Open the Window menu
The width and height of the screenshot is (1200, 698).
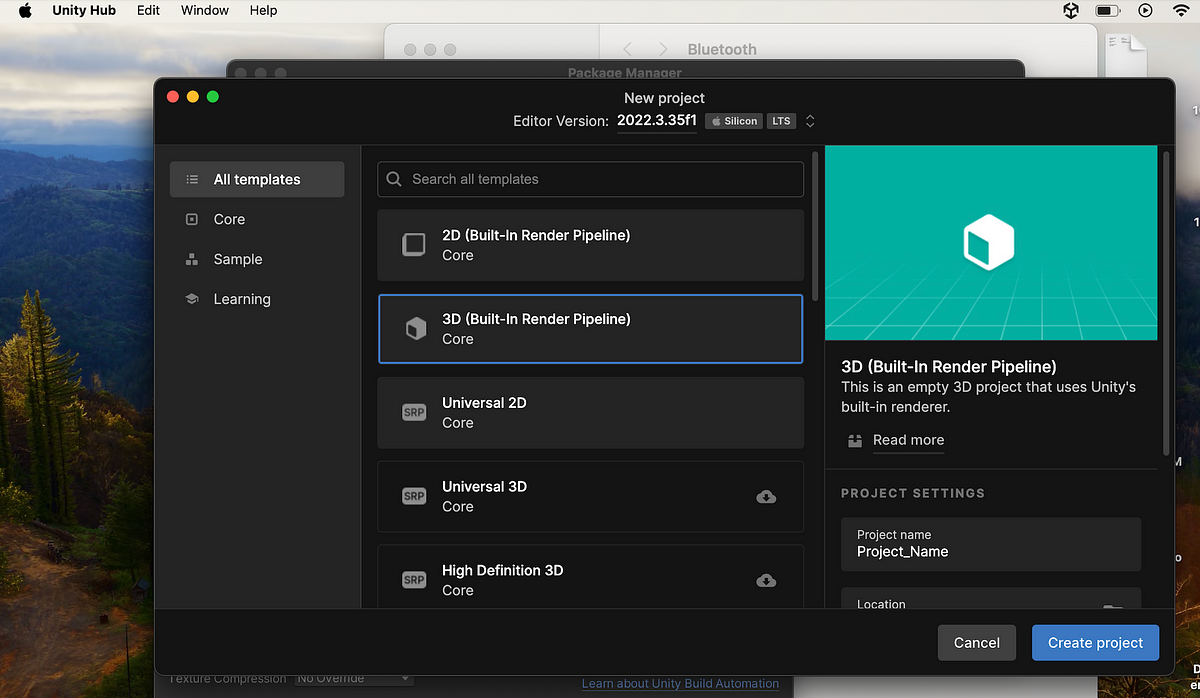pos(205,10)
